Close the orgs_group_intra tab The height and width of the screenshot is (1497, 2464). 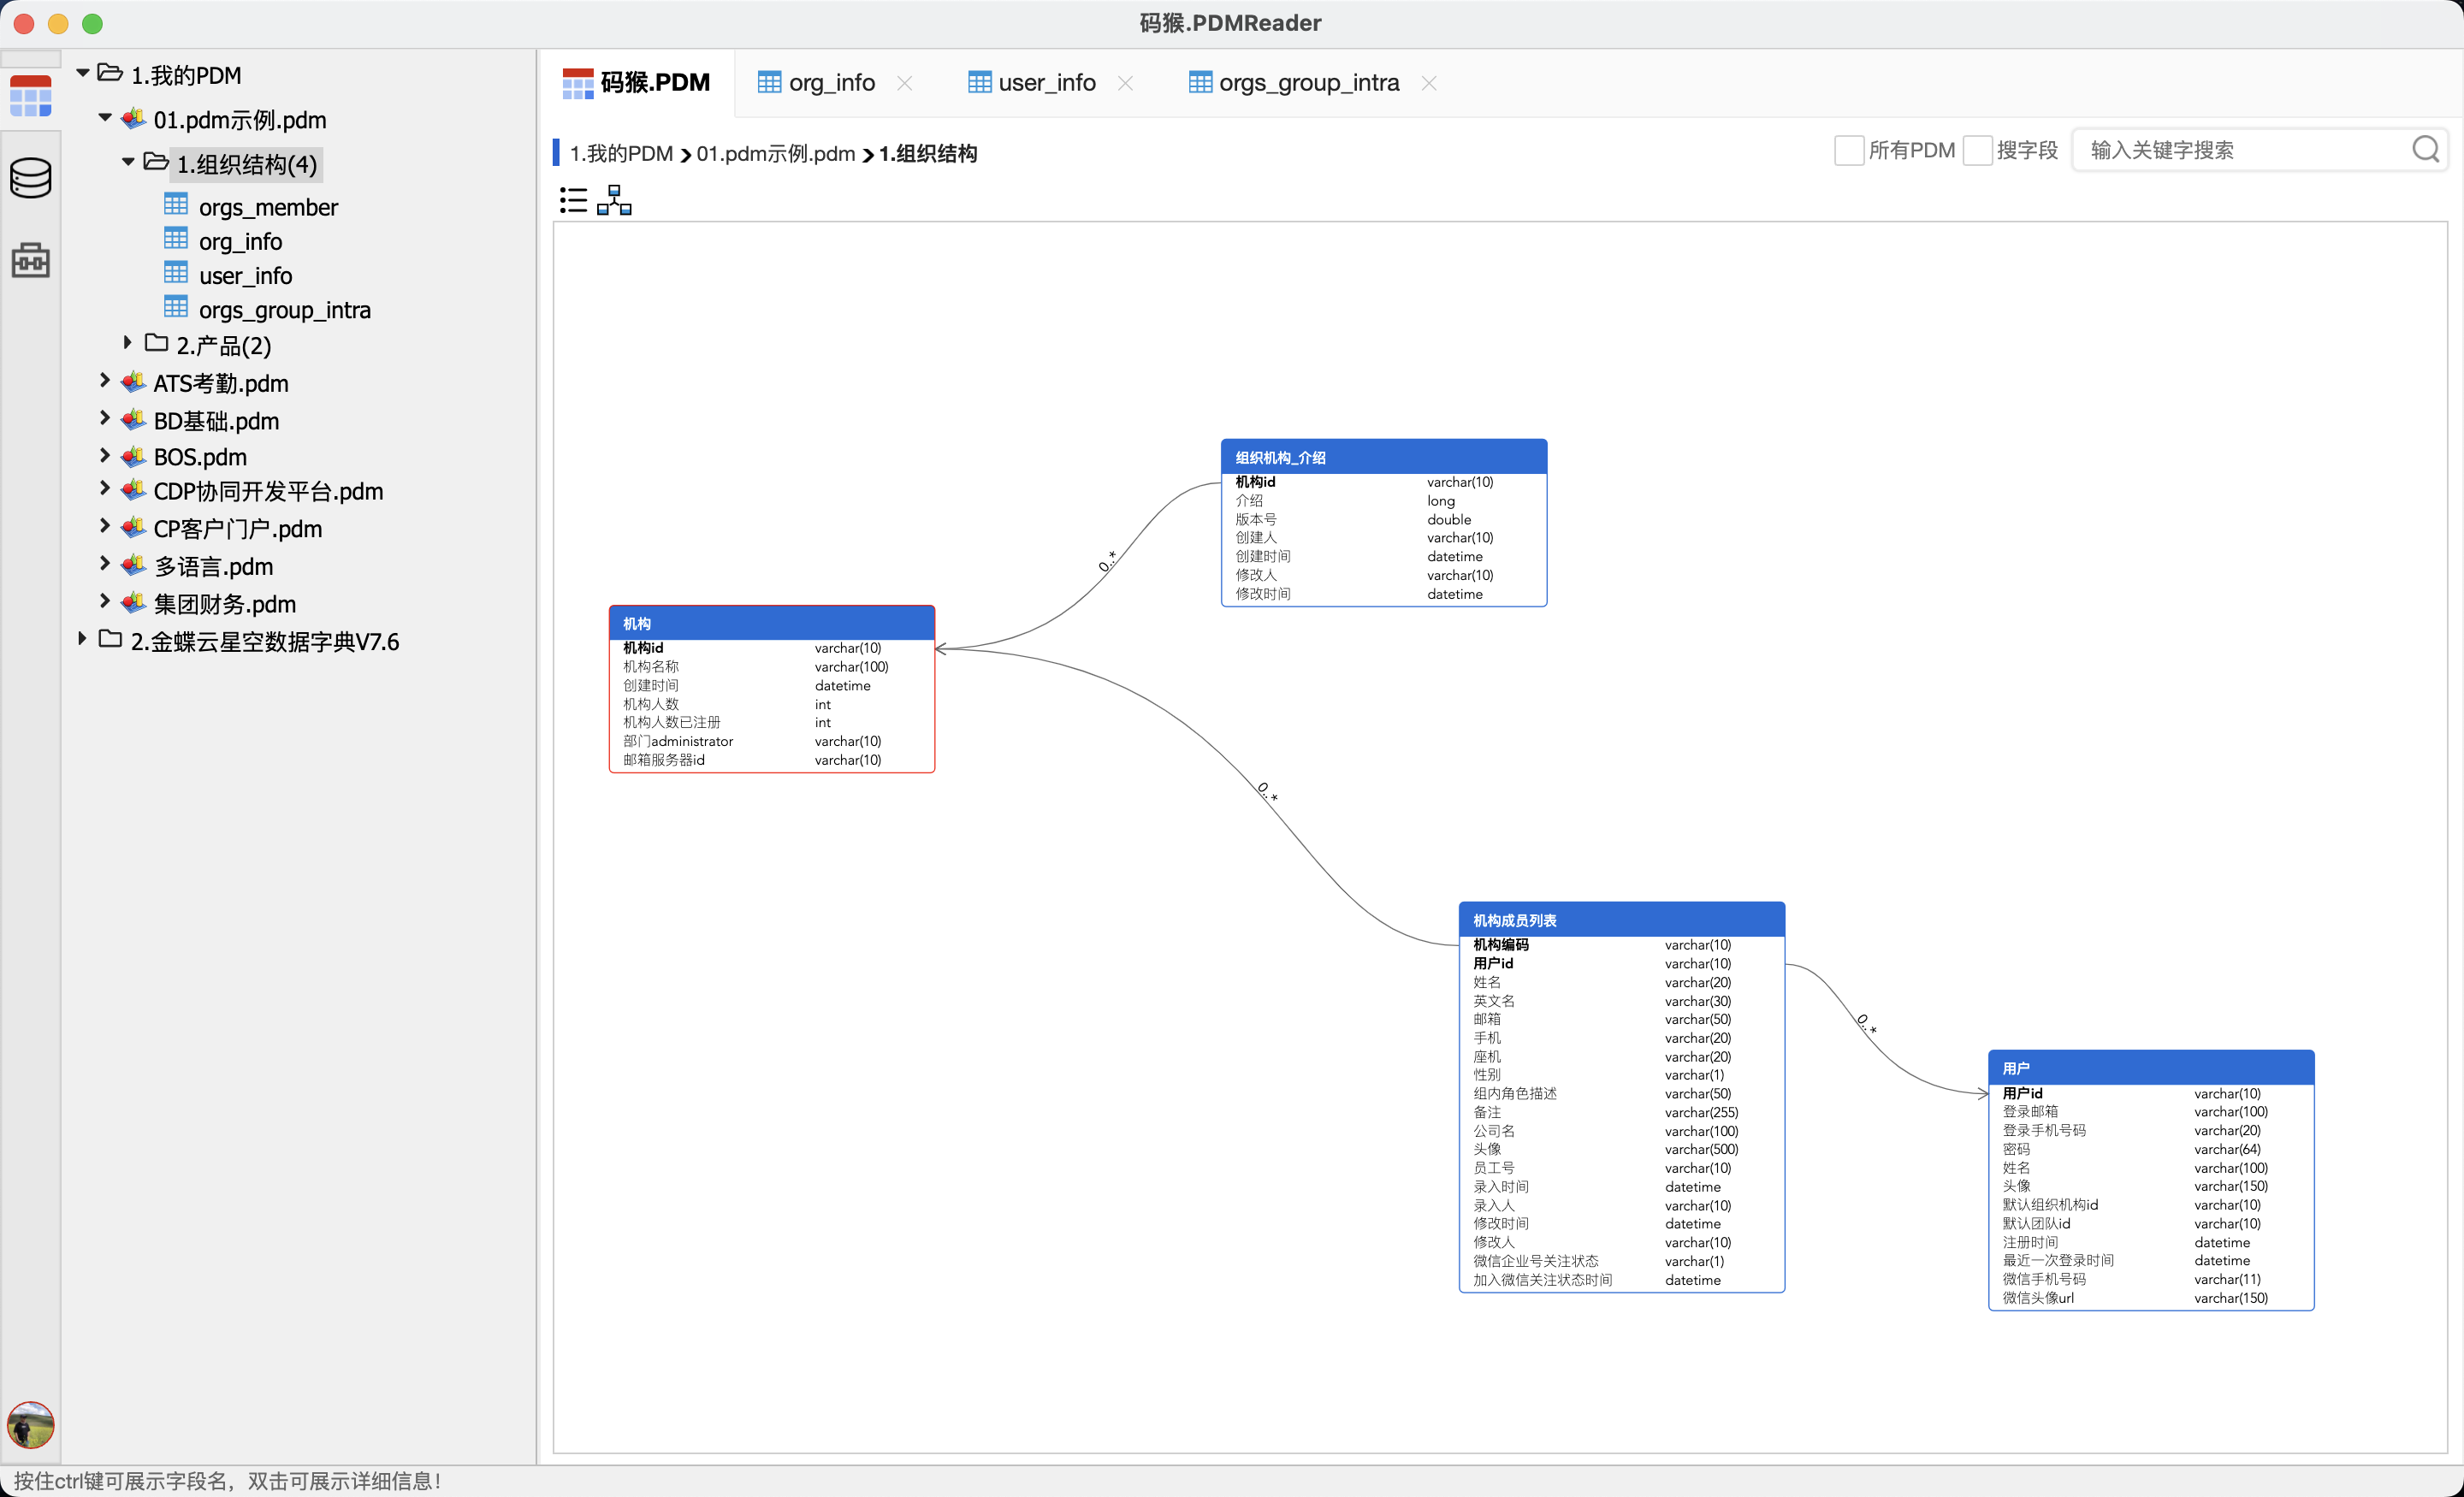click(1429, 83)
